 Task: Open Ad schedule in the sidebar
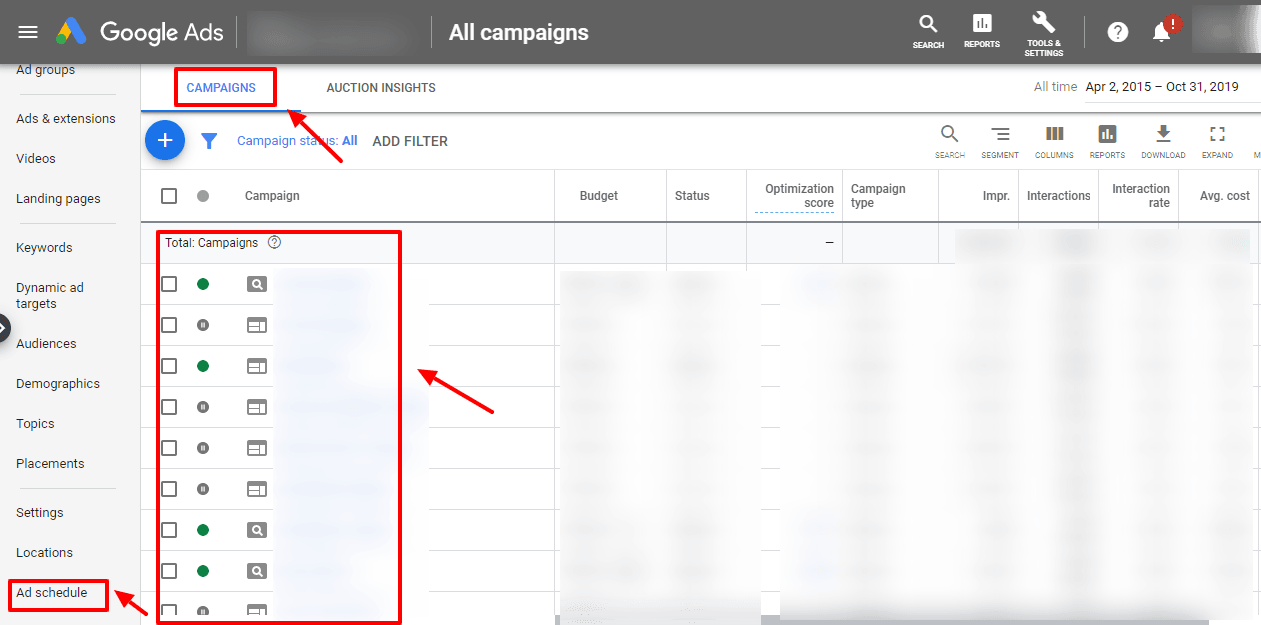point(52,593)
